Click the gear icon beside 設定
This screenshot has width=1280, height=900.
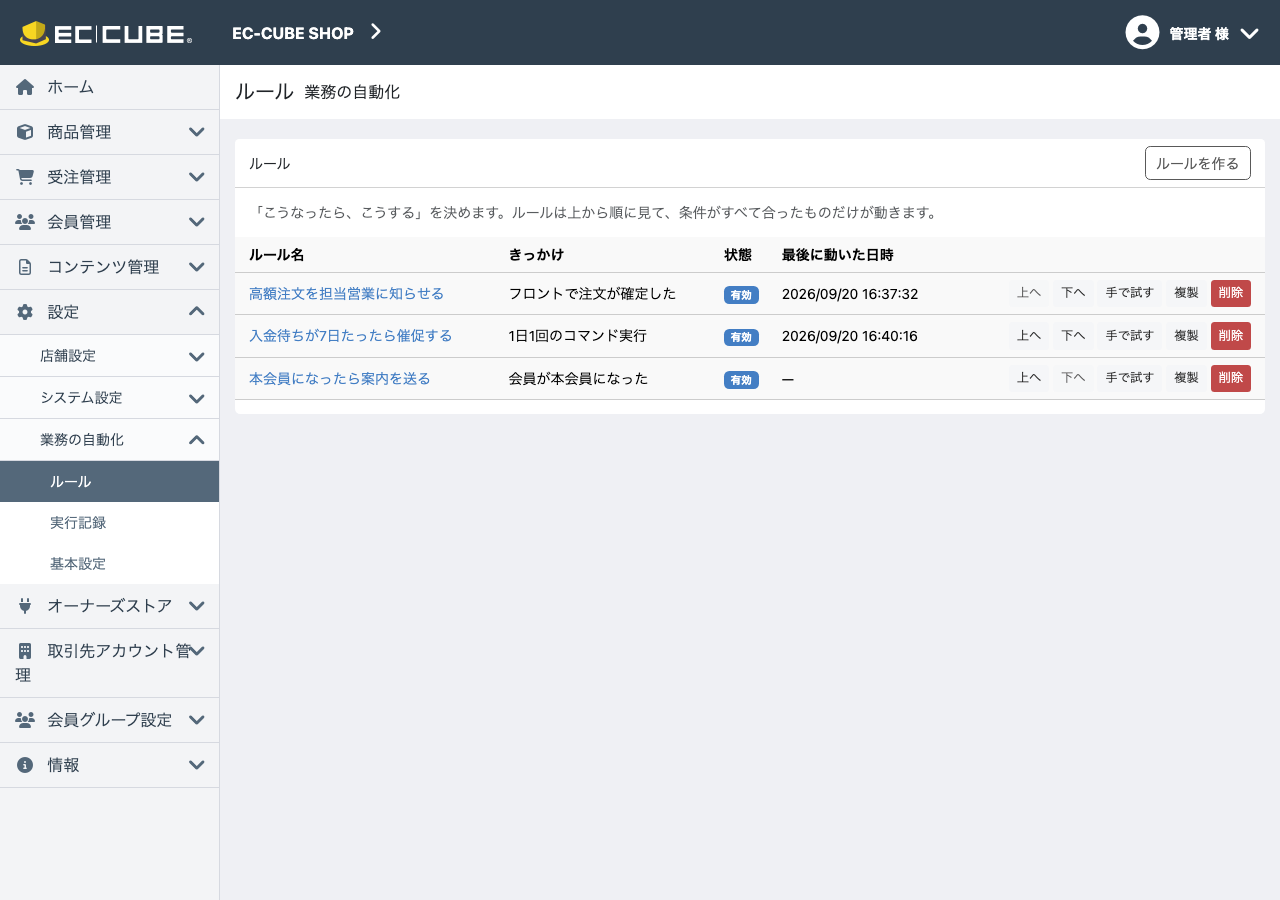point(25,312)
